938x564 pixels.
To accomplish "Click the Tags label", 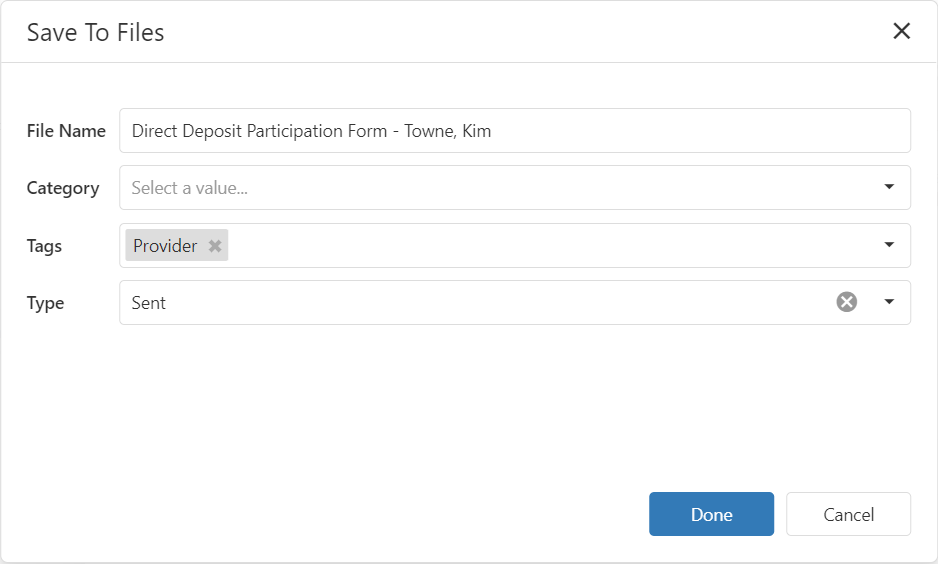I will pyautogui.click(x=44, y=246).
